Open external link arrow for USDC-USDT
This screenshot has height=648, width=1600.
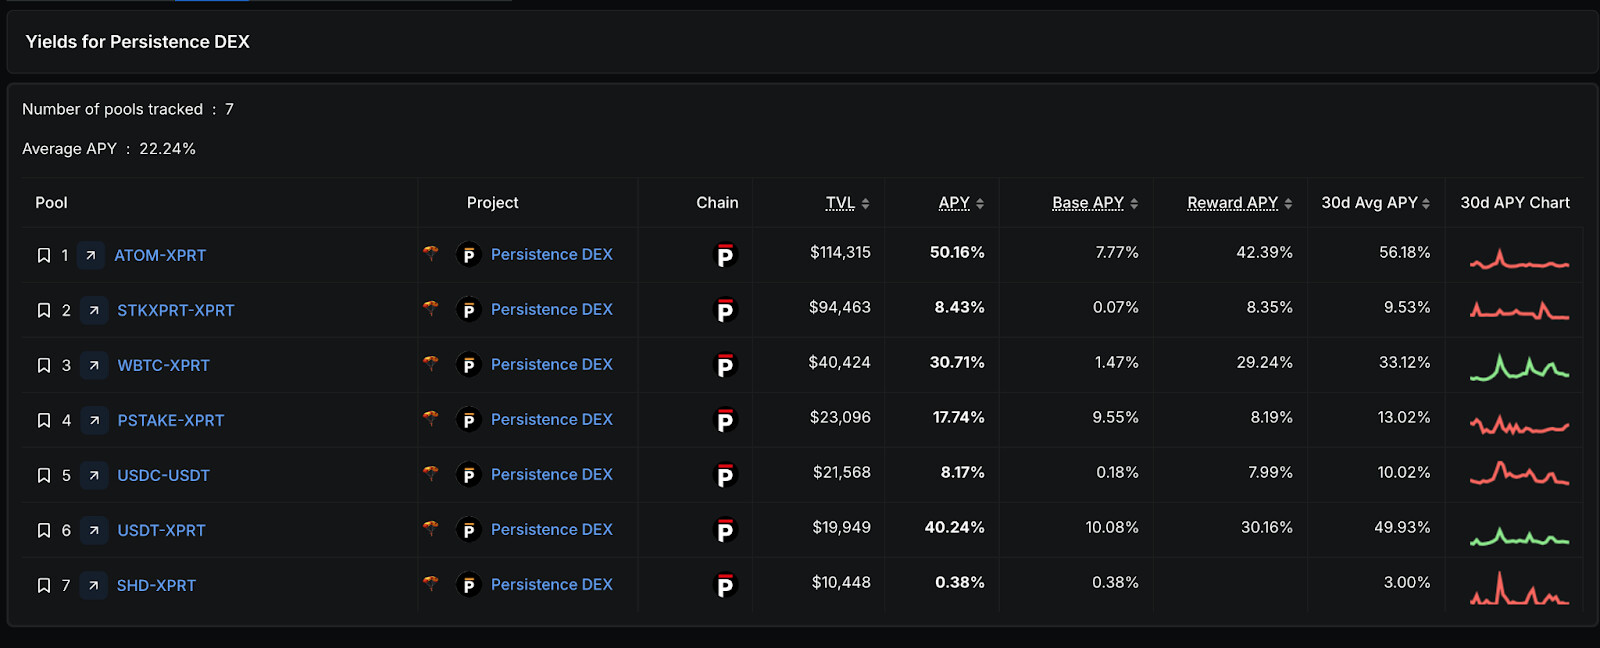tap(94, 475)
